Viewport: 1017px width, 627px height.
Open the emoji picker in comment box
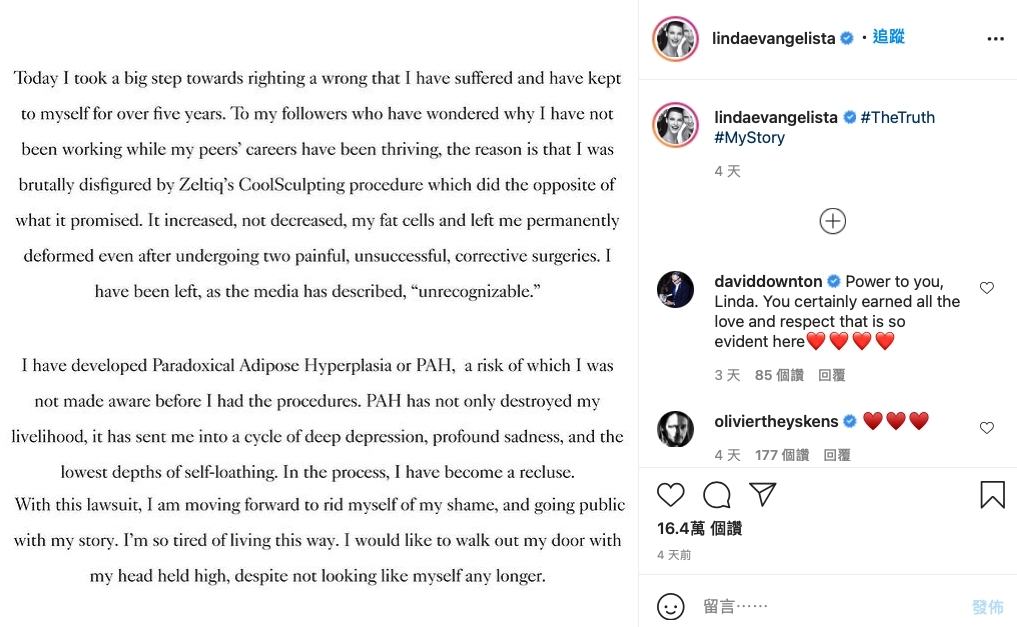pos(671,606)
